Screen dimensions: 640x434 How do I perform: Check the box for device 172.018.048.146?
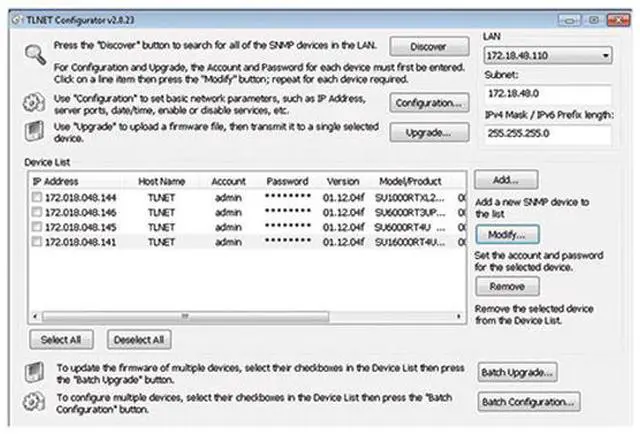coord(37,213)
